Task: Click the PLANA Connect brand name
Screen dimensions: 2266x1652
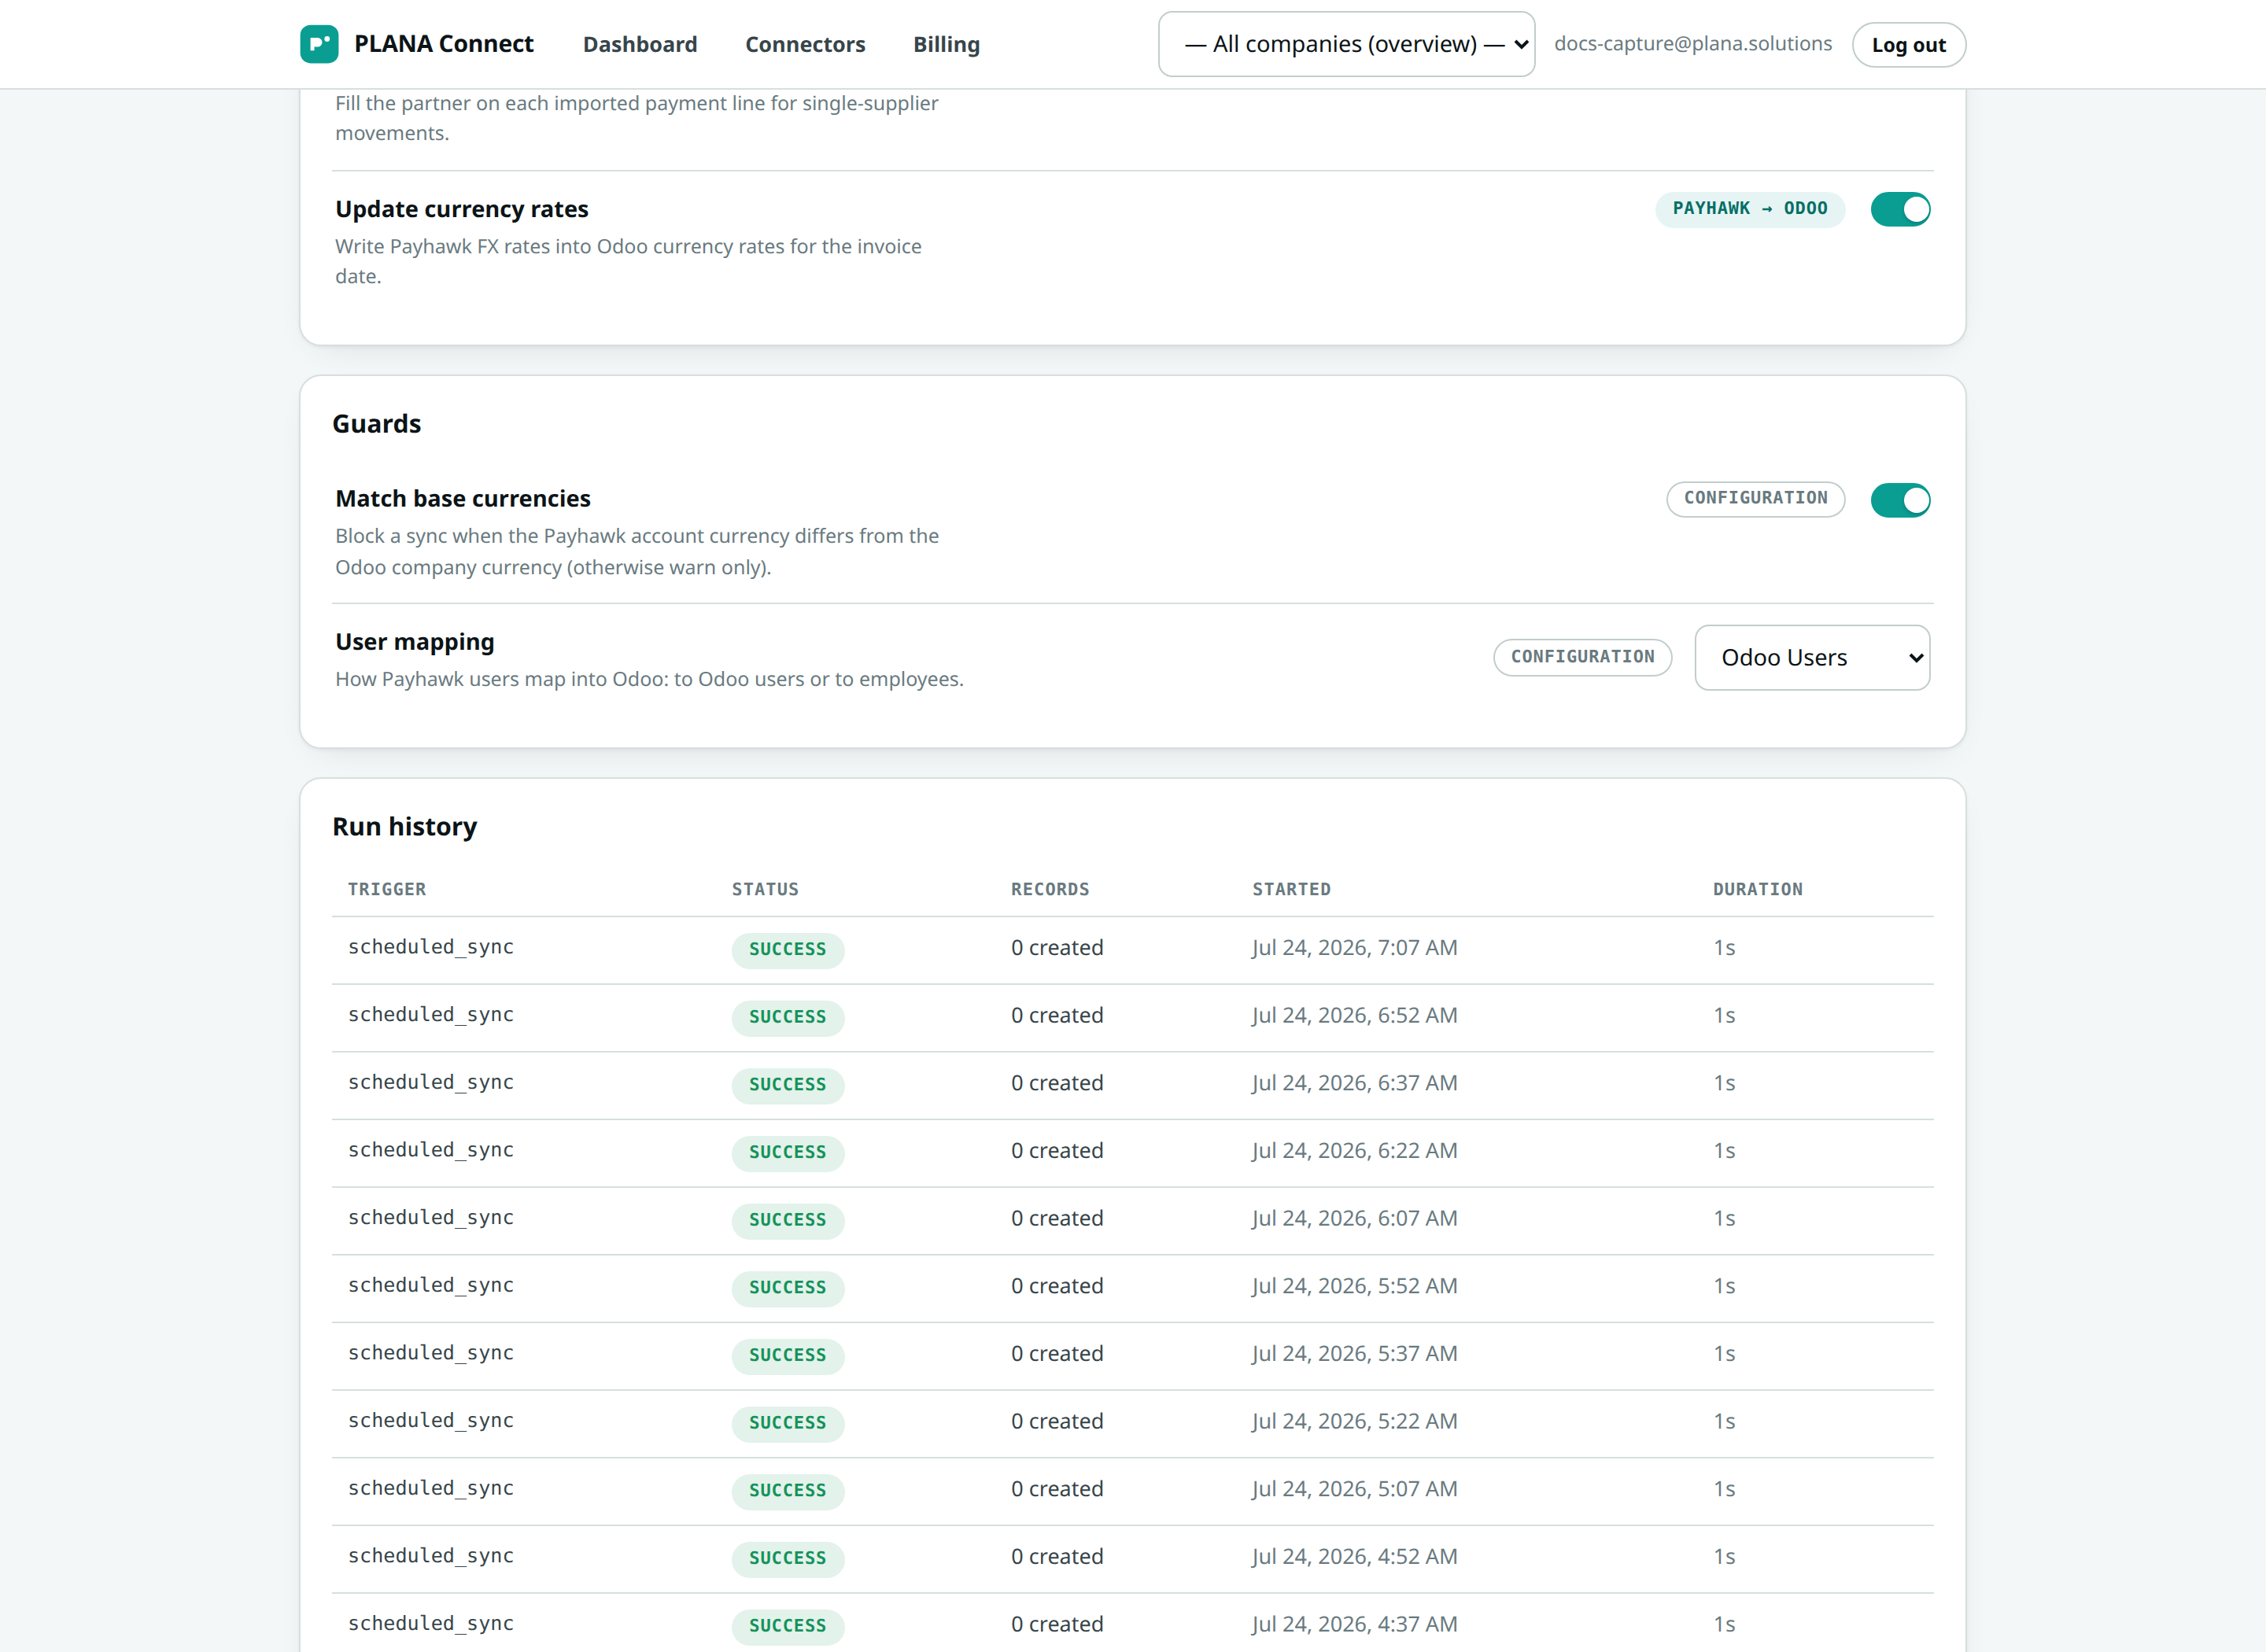Action: click(444, 44)
